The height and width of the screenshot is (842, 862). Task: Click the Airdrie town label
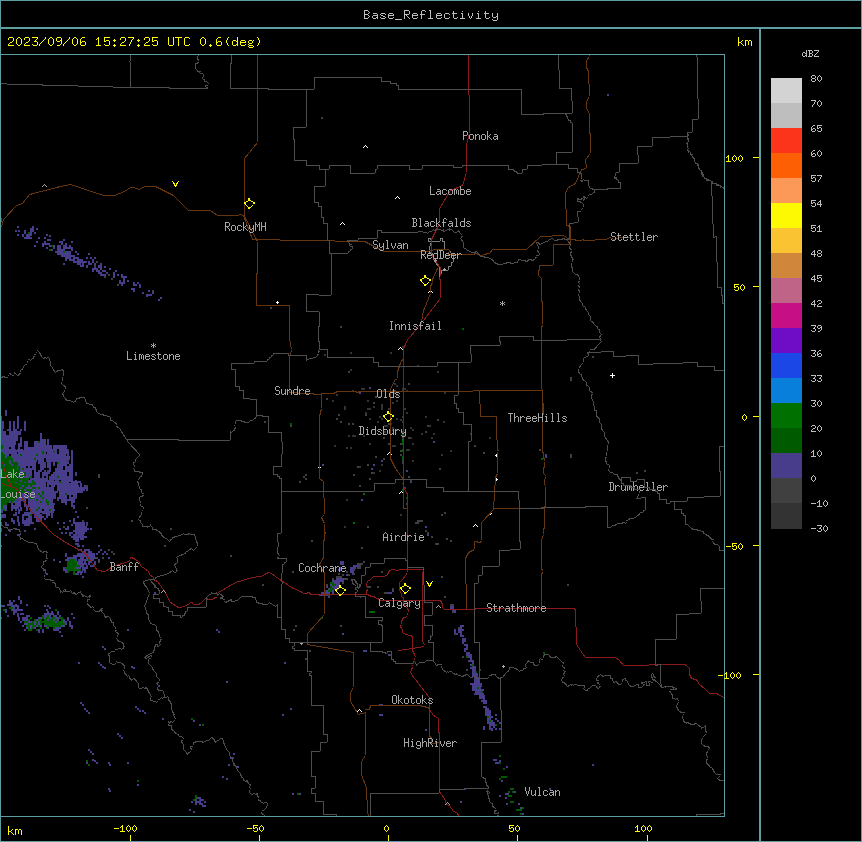(x=403, y=537)
